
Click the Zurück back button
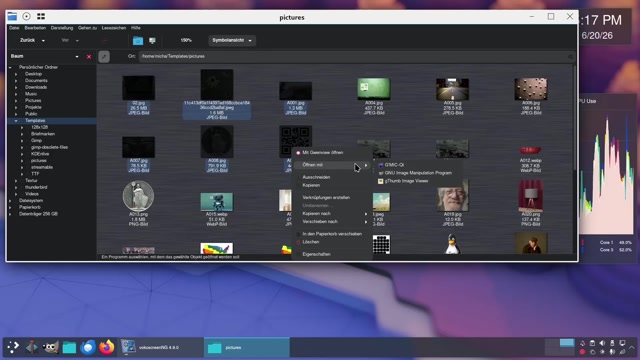(27, 40)
